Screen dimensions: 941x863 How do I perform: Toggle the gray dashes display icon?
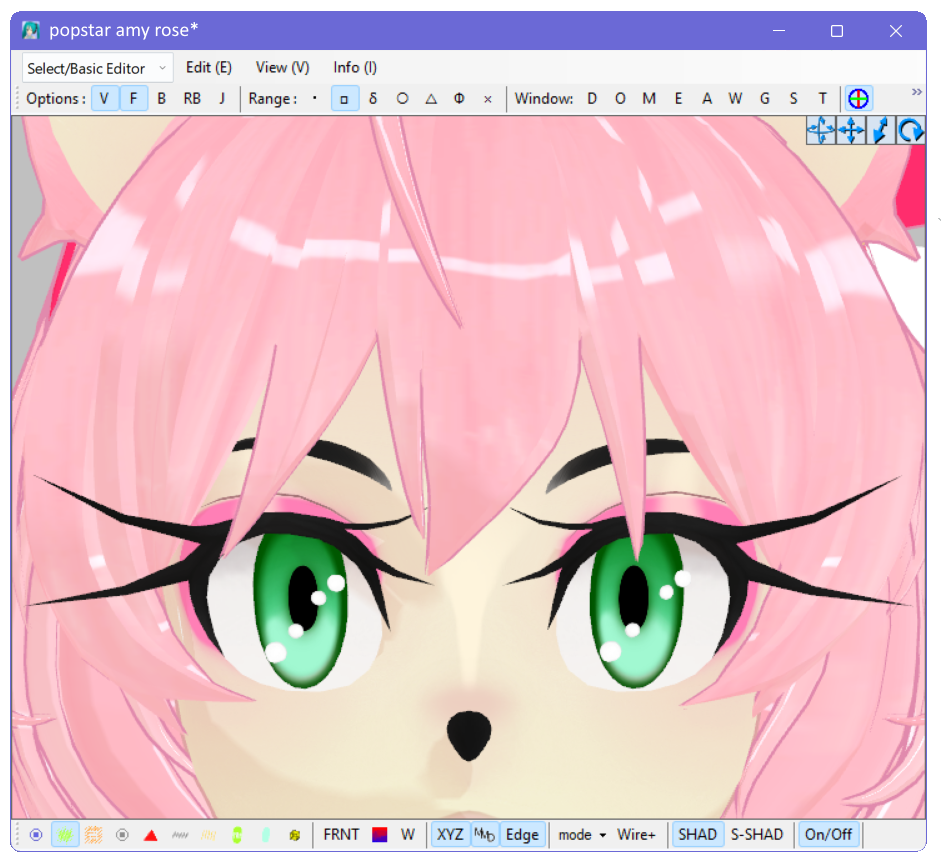pos(180,835)
